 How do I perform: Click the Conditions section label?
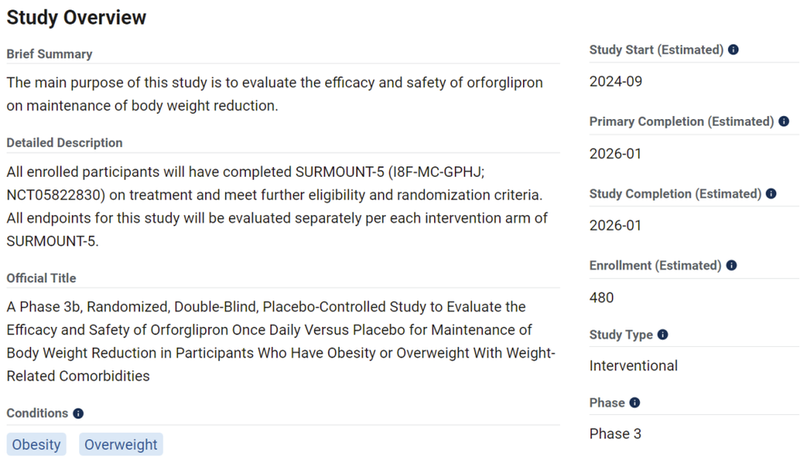tap(37, 413)
